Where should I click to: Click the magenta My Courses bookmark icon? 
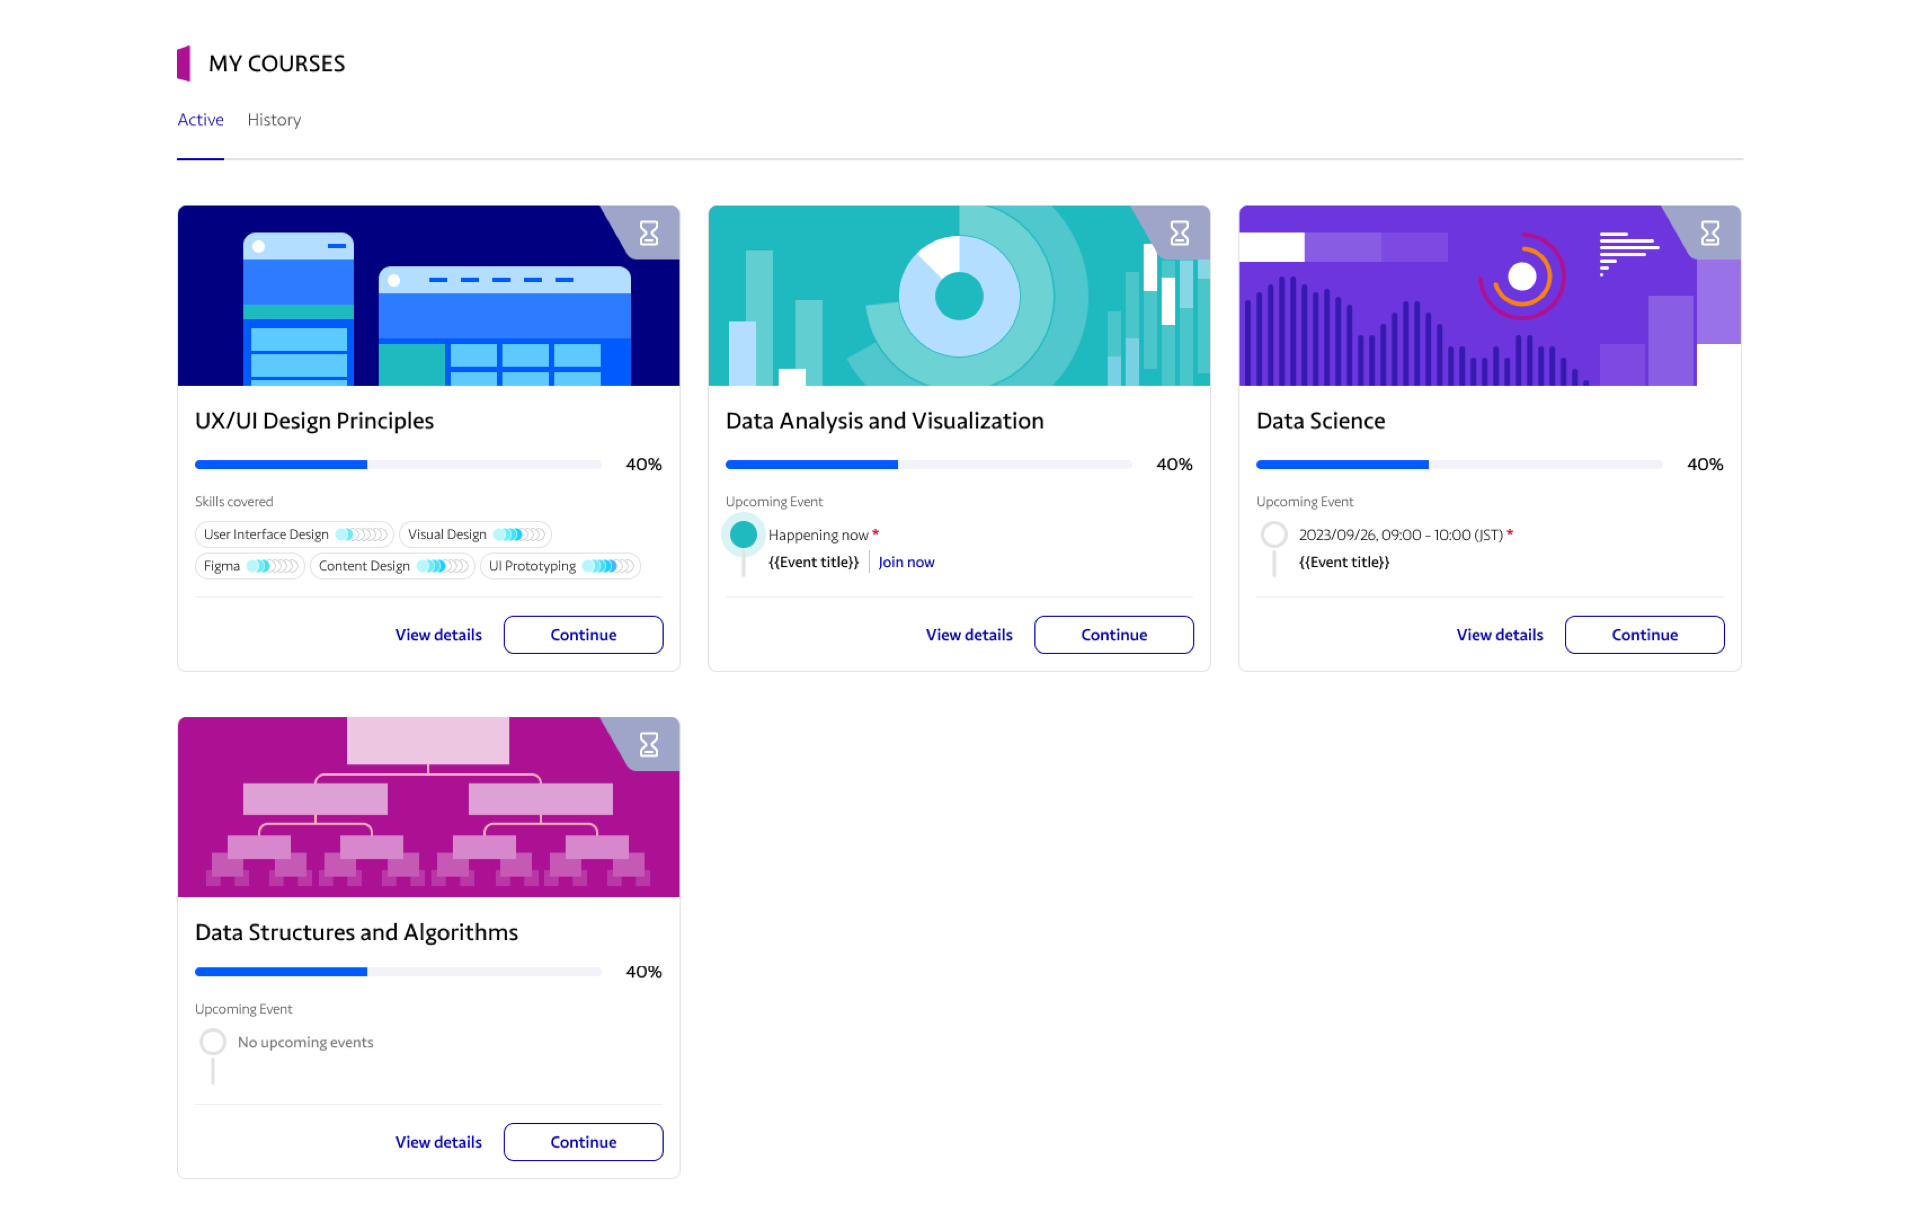[x=184, y=63]
